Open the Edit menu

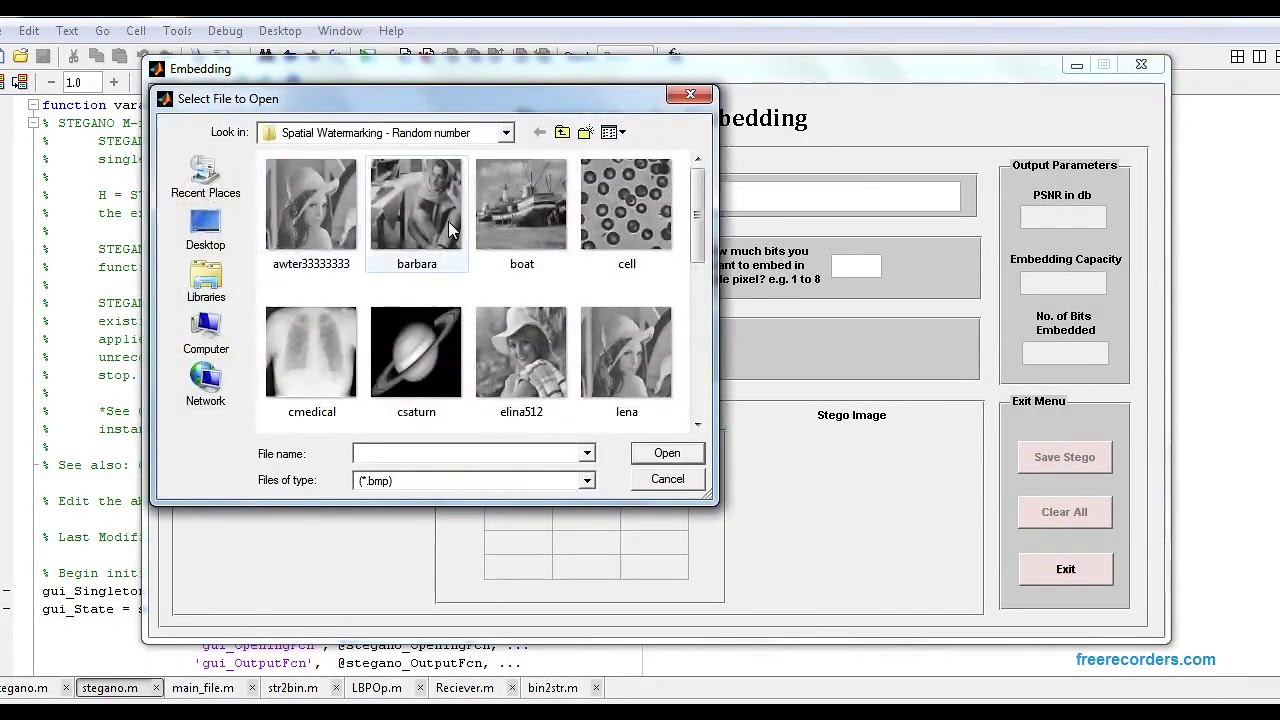pos(29,31)
